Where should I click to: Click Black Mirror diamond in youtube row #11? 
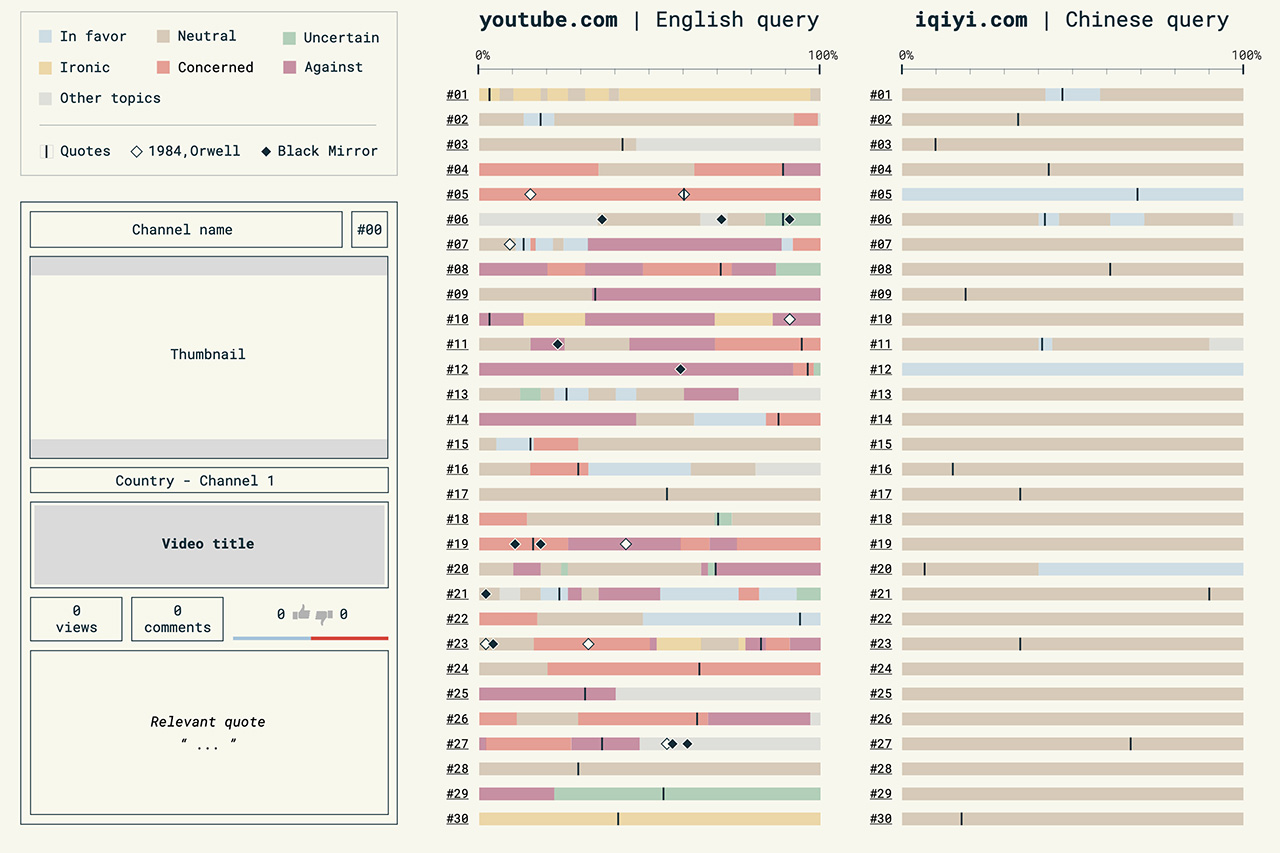click(x=558, y=344)
